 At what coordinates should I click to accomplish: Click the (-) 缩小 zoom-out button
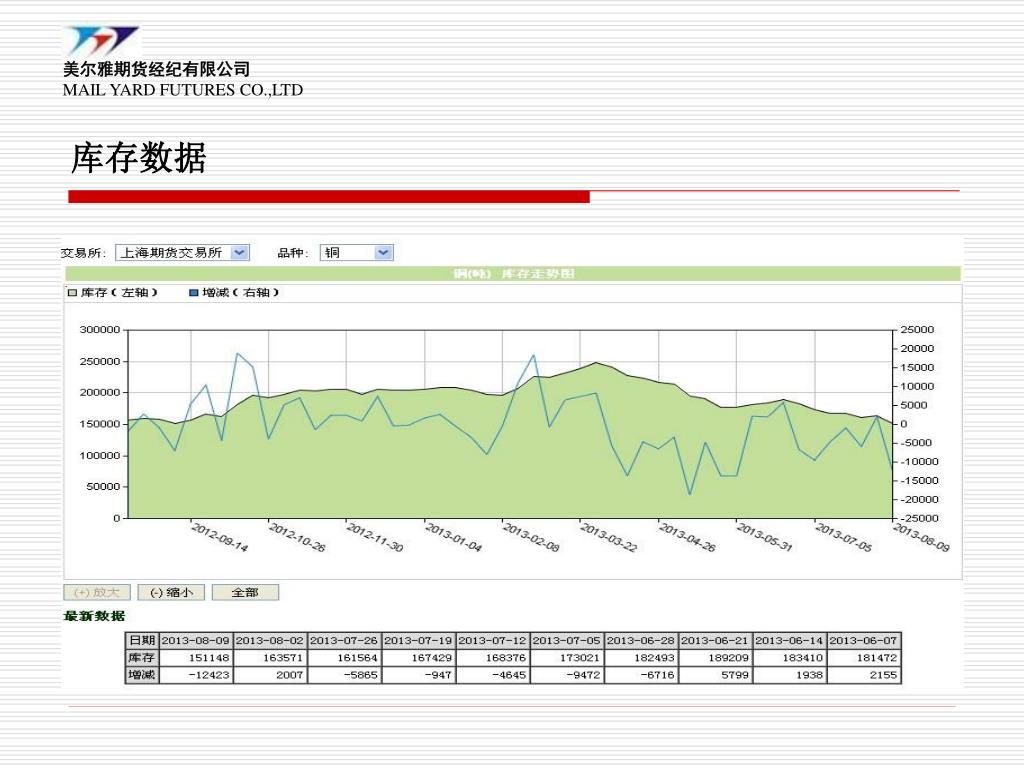coord(171,592)
